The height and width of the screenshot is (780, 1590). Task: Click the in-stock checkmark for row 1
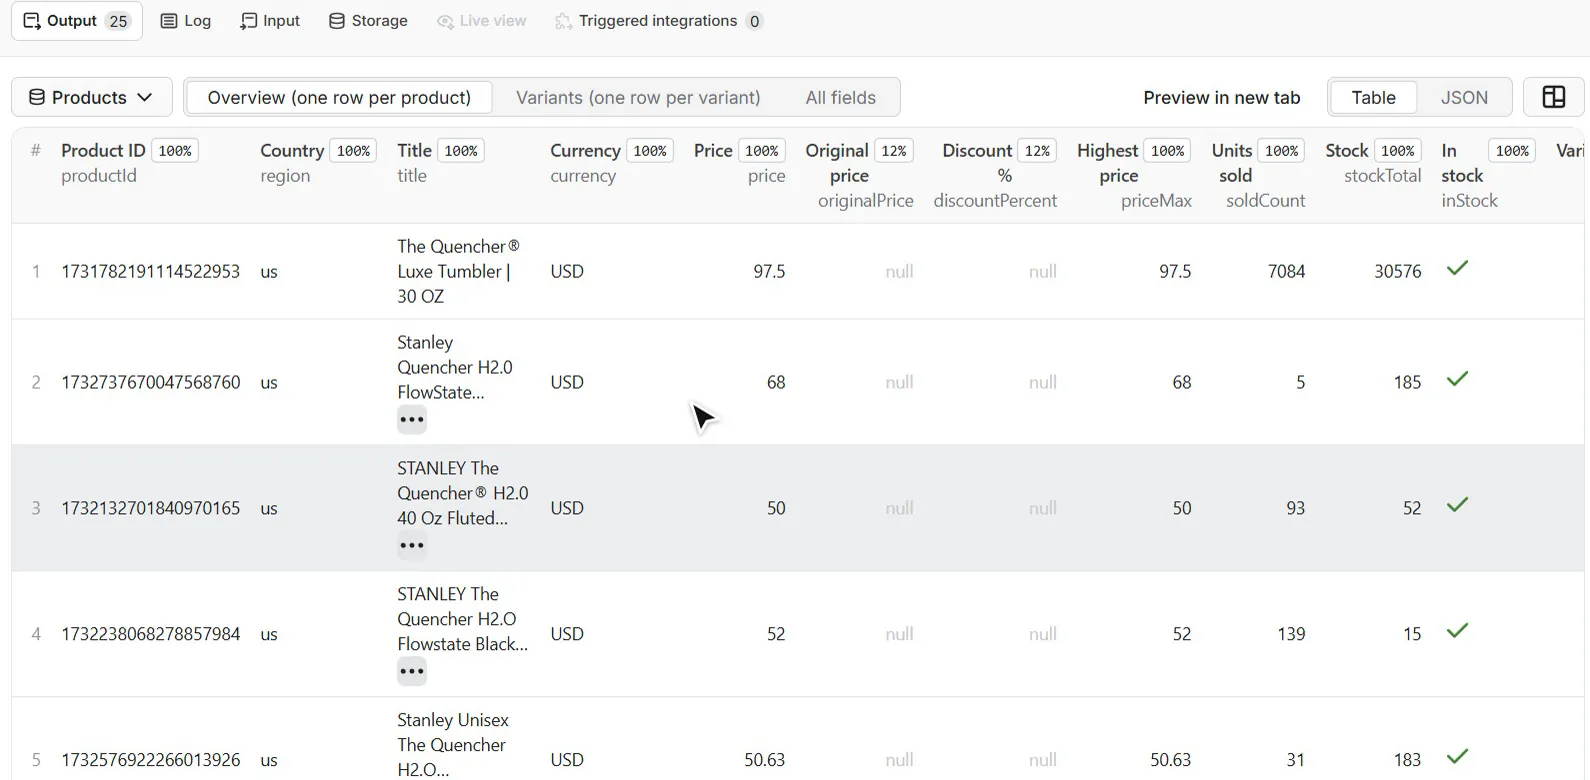(x=1457, y=268)
